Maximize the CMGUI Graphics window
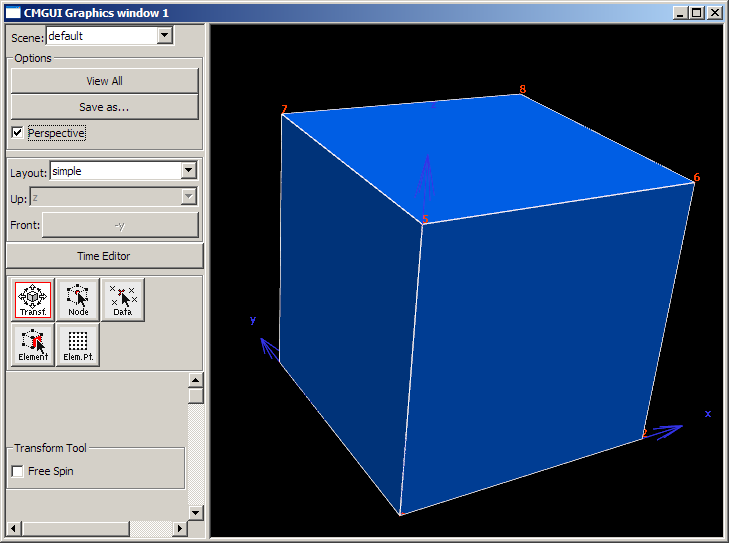729x543 pixels. tap(696, 13)
